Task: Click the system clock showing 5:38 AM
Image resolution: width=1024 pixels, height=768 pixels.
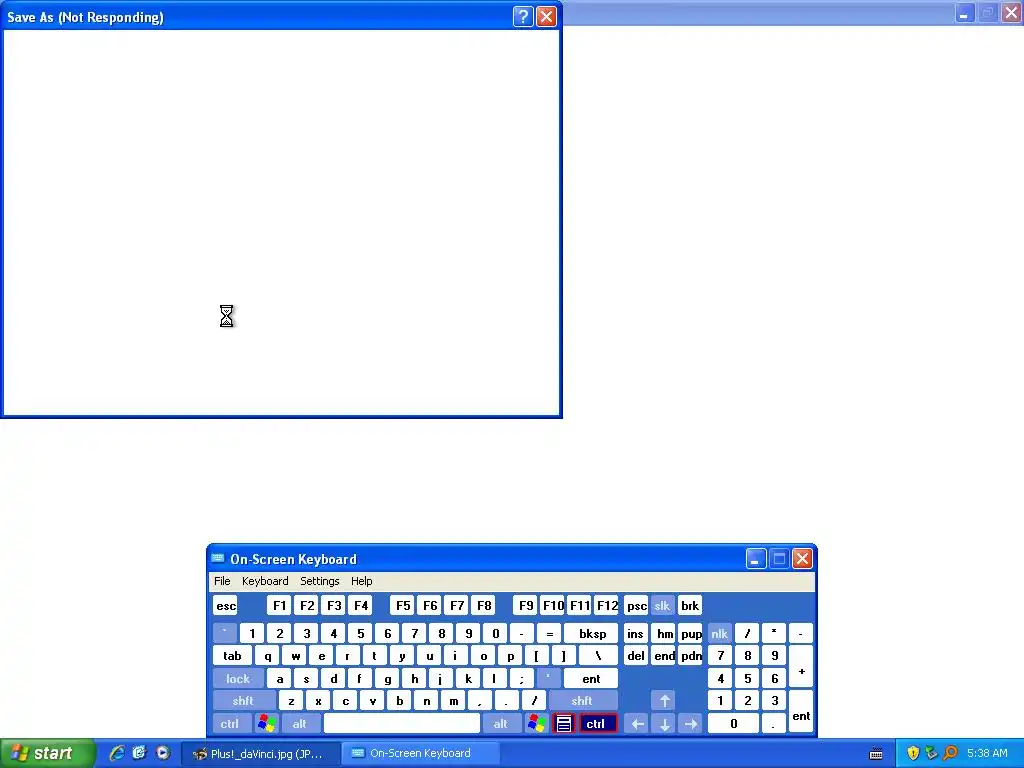Action: pyautogui.click(x=987, y=753)
